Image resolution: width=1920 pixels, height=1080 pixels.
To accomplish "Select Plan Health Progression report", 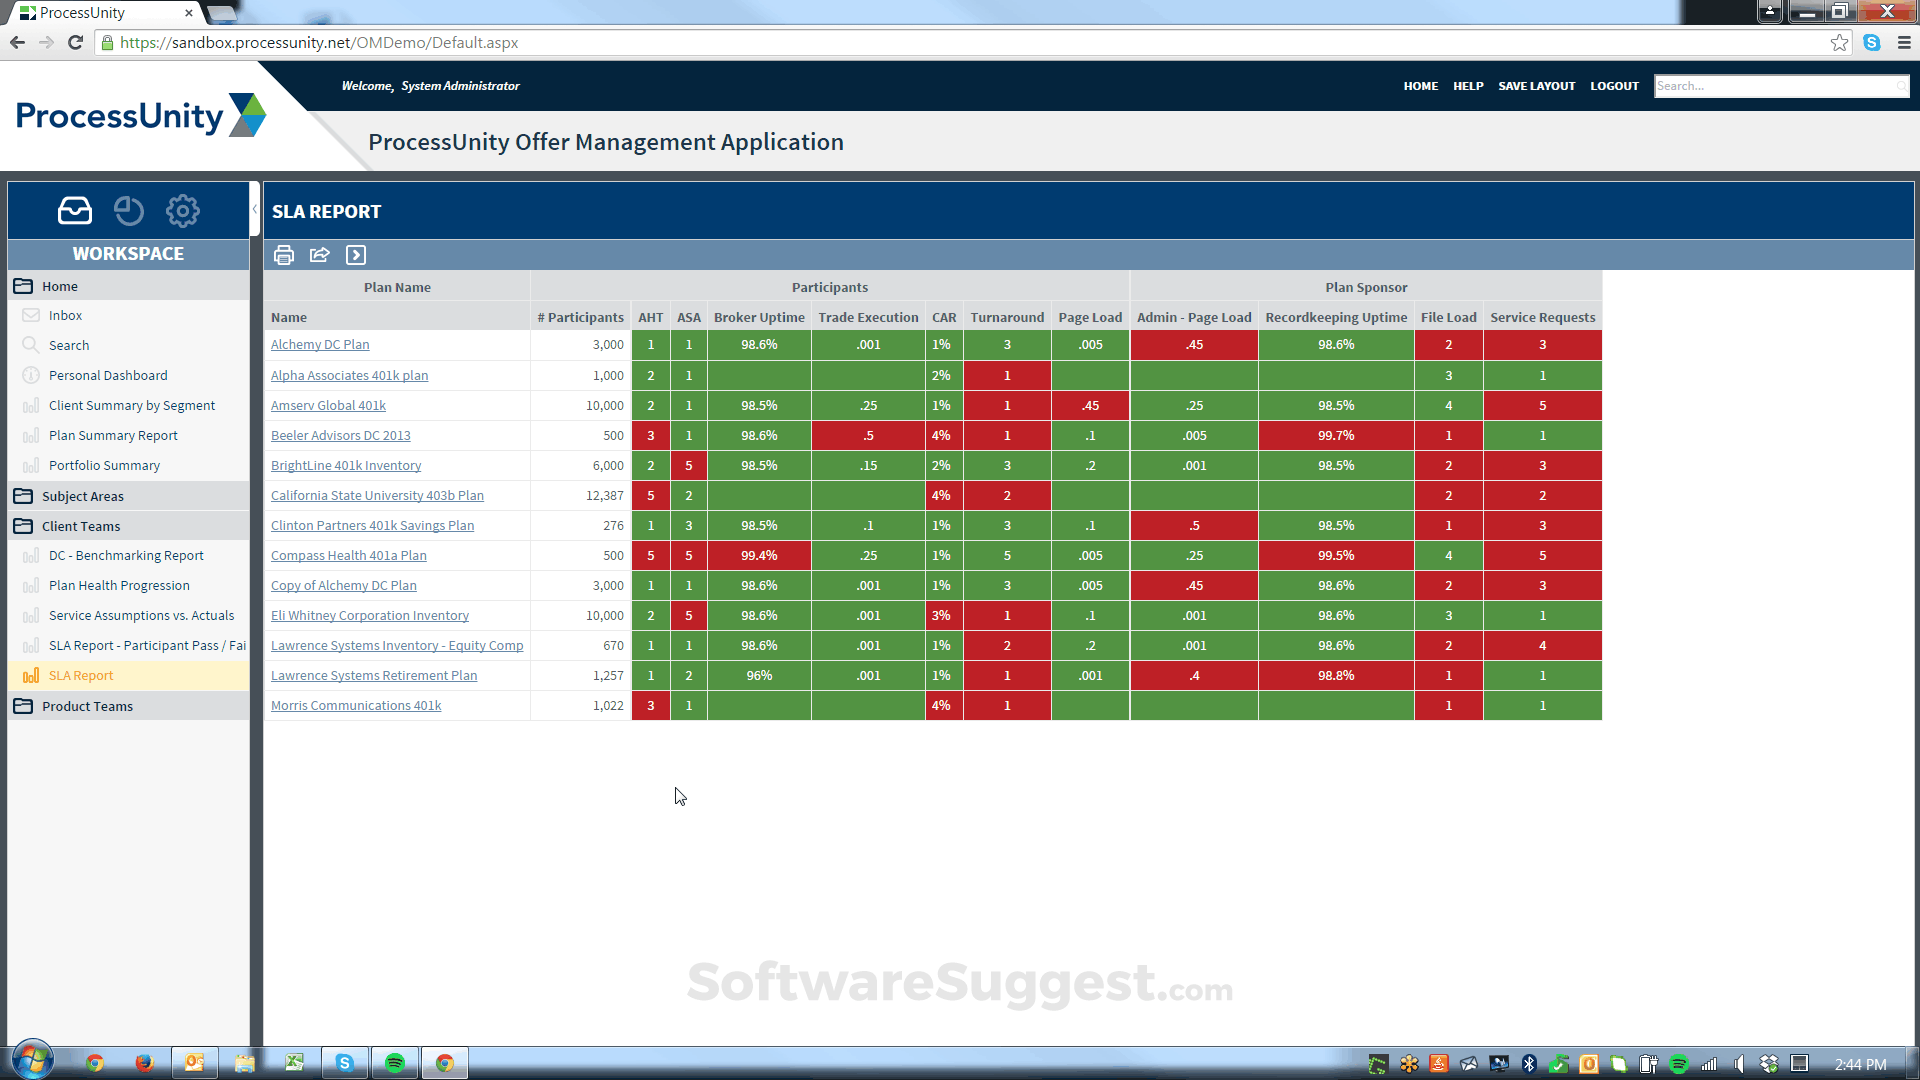I will point(119,586).
